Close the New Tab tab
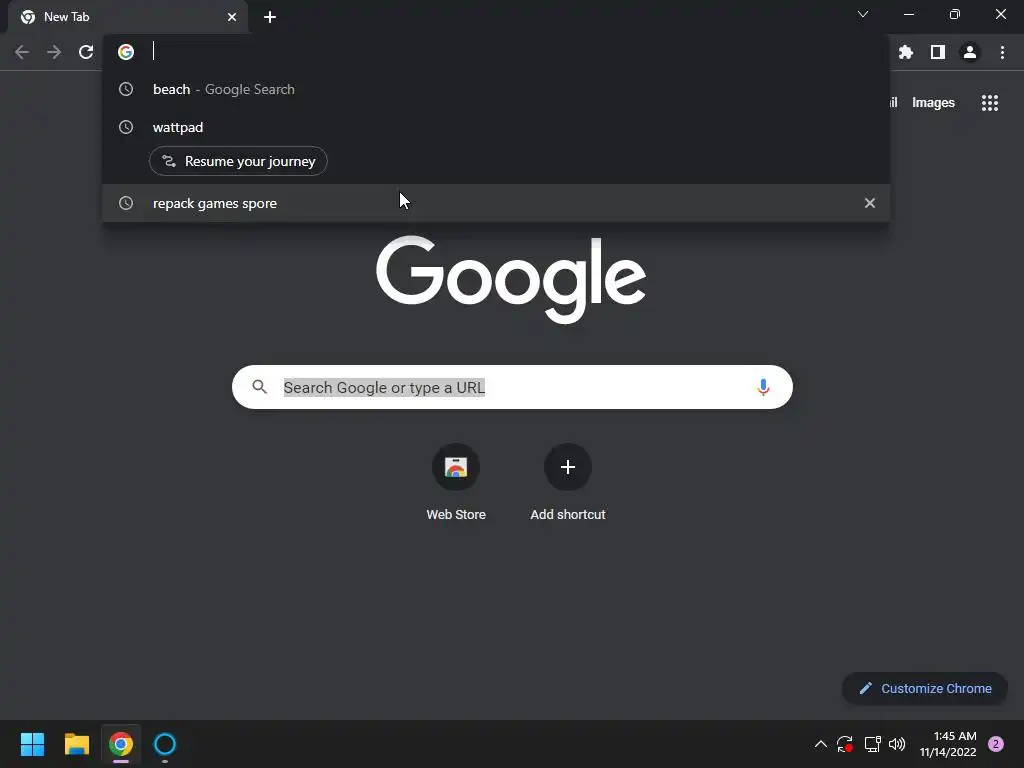This screenshot has width=1024, height=768. (x=232, y=17)
